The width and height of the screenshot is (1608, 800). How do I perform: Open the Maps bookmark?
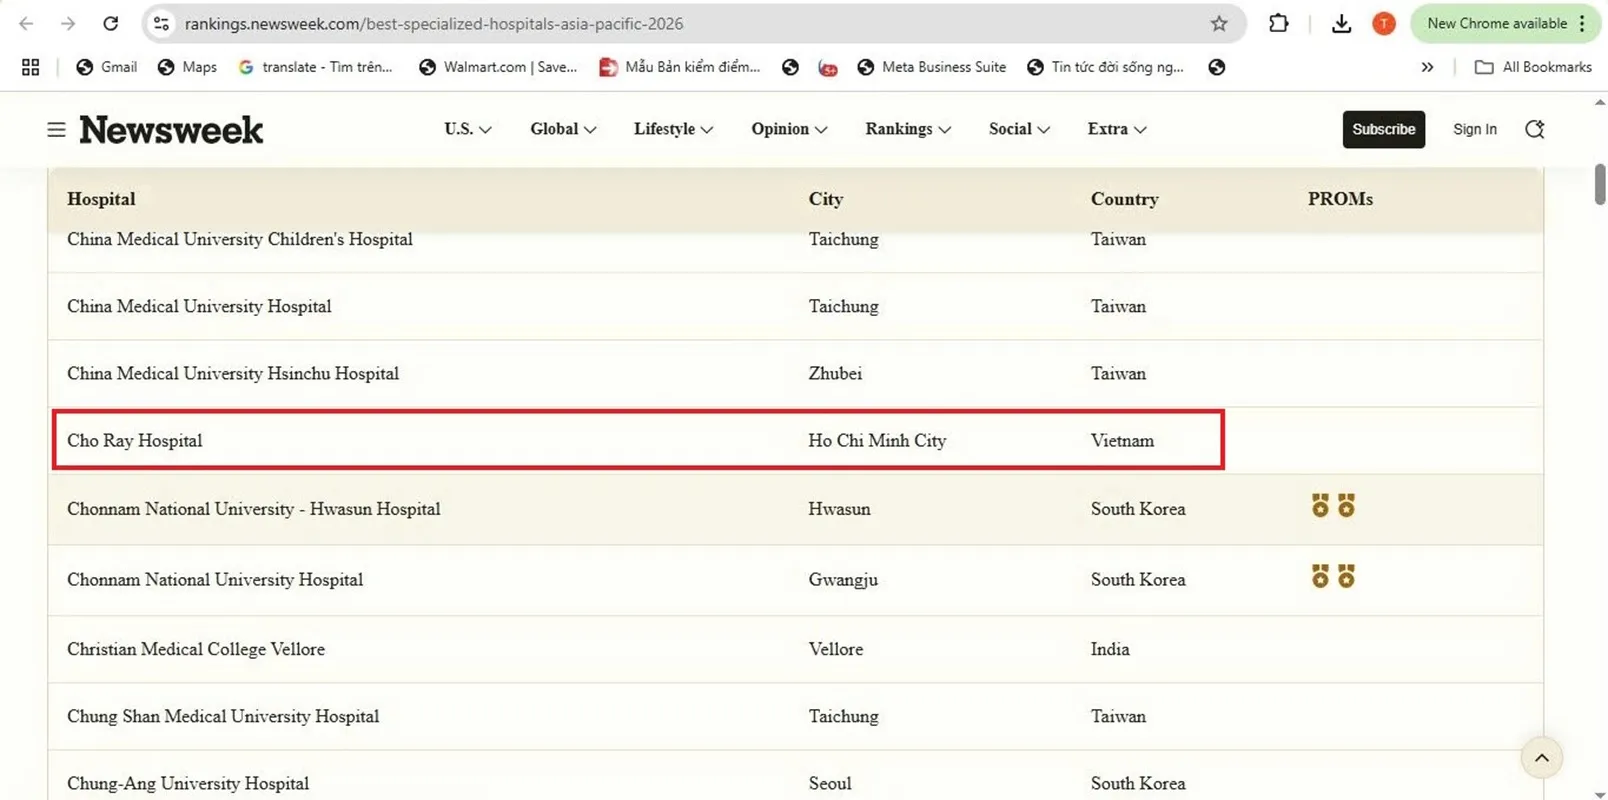click(187, 67)
